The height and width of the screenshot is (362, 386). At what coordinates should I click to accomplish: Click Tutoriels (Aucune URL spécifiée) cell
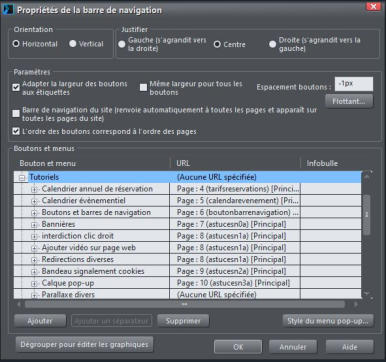[x=235, y=177]
